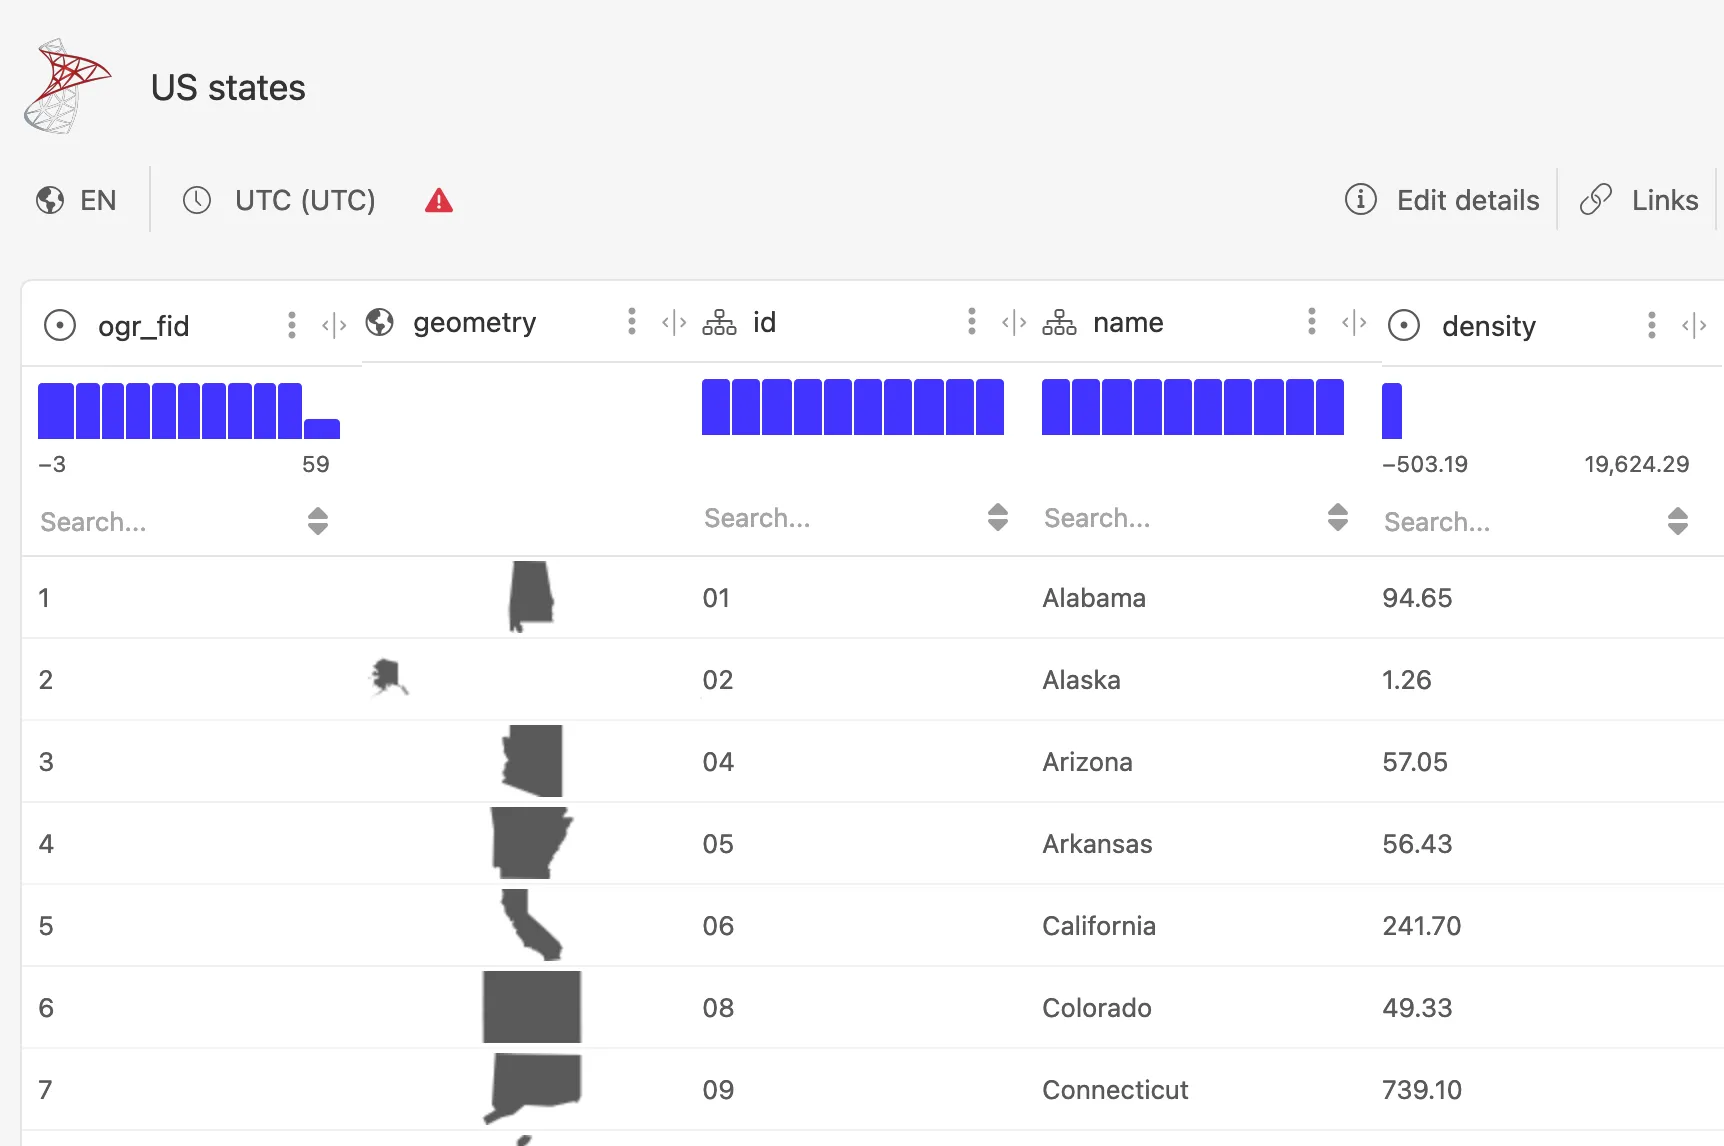The height and width of the screenshot is (1146, 1724).
Task: Click the globe icon in geometry header
Action: click(x=380, y=322)
